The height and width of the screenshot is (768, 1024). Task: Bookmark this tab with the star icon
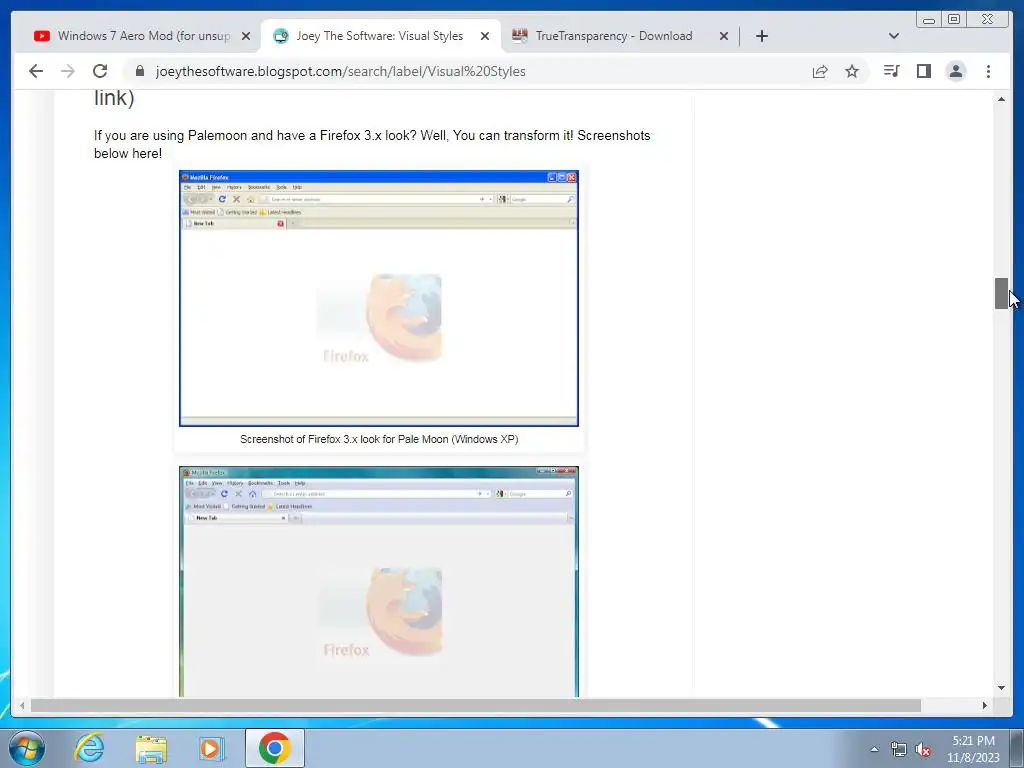[852, 71]
